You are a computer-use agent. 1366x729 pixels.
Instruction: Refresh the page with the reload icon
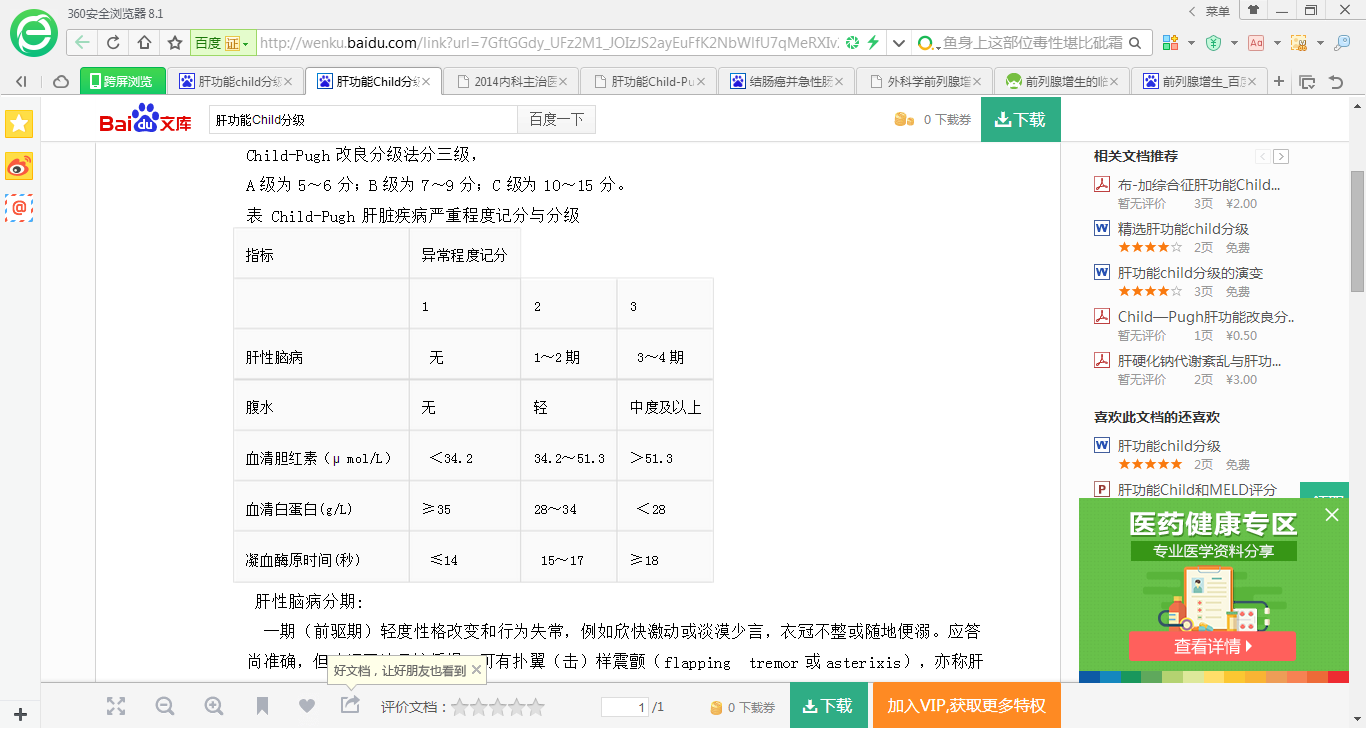point(111,43)
